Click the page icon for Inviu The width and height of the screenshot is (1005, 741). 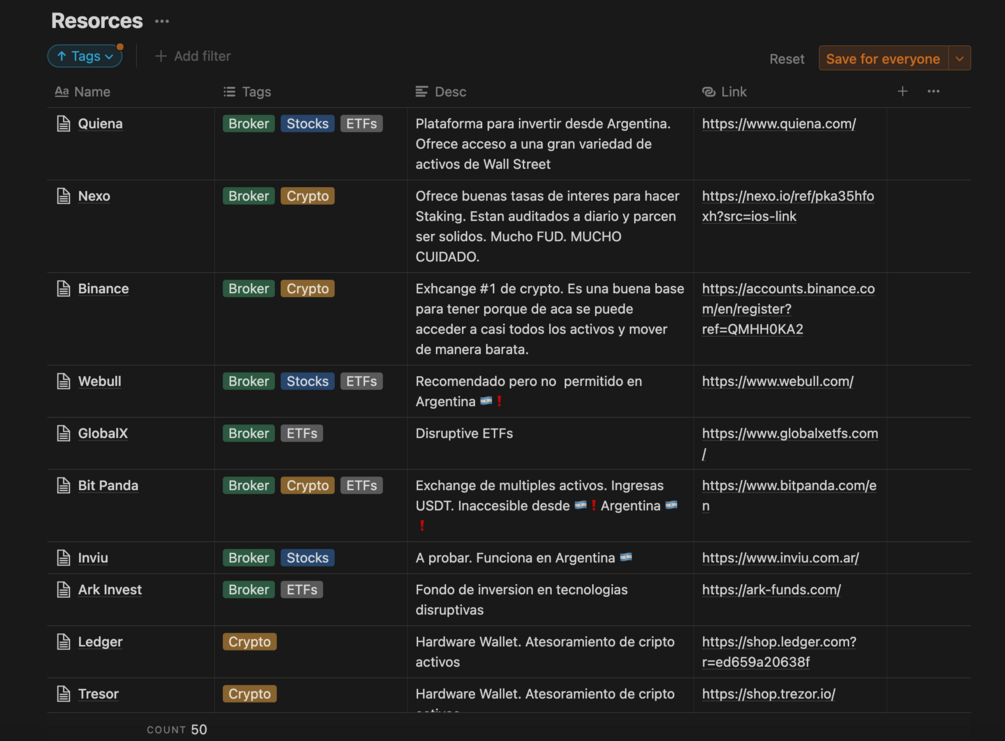(x=63, y=558)
